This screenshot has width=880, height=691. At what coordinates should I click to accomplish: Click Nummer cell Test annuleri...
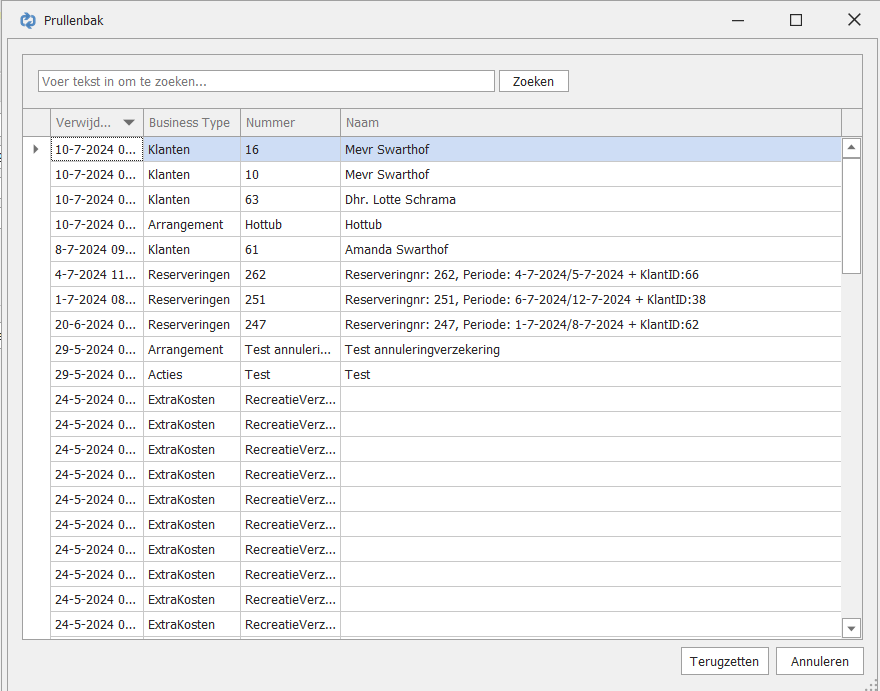click(x=290, y=350)
